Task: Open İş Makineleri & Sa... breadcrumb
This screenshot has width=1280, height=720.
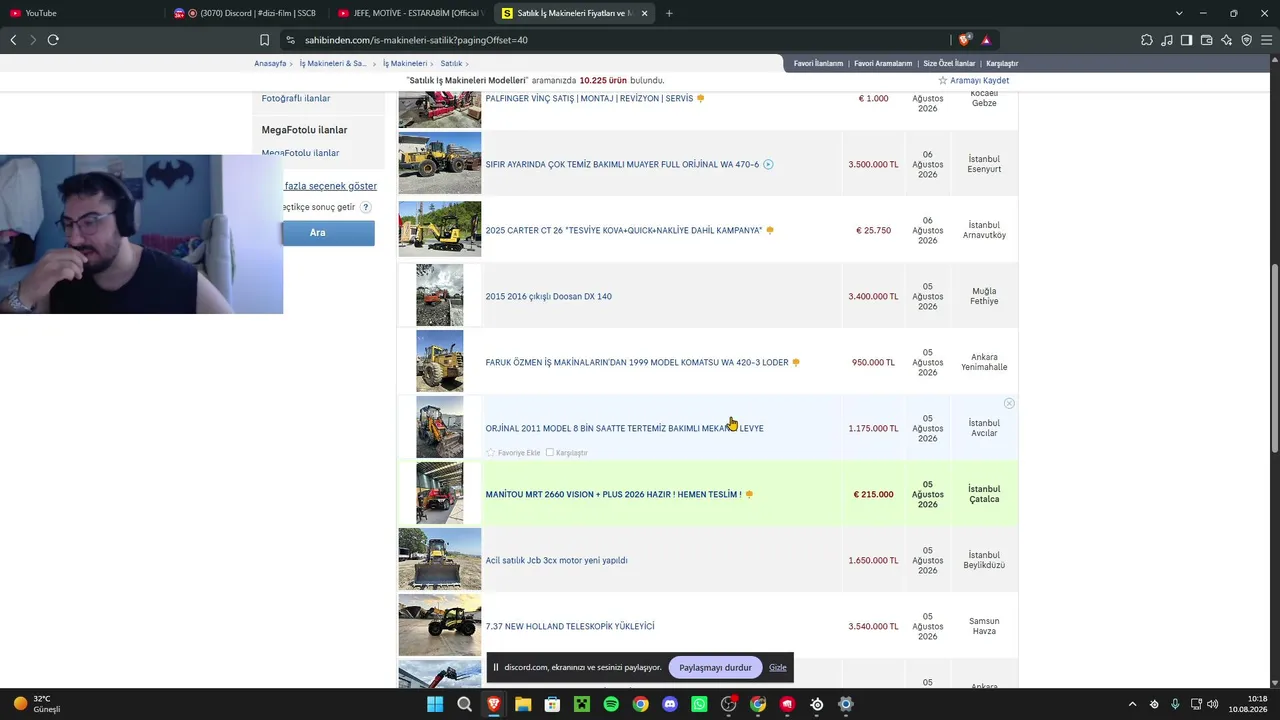Action: tap(333, 63)
